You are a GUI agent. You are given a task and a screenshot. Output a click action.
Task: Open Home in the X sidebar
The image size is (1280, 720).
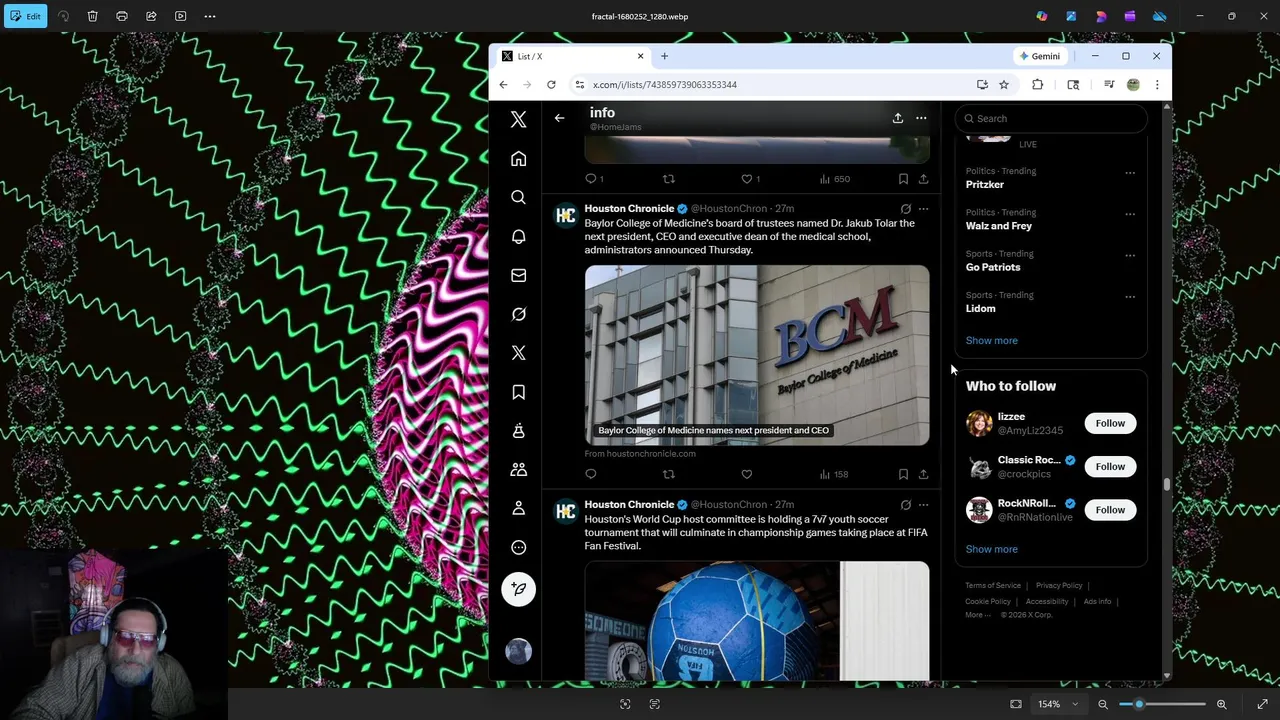[518, 159]
